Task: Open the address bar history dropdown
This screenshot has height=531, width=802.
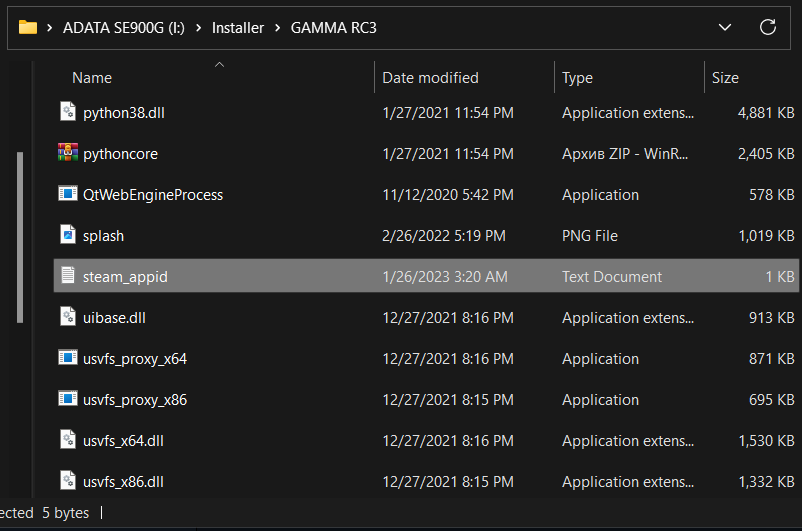Action: (725, 28)
